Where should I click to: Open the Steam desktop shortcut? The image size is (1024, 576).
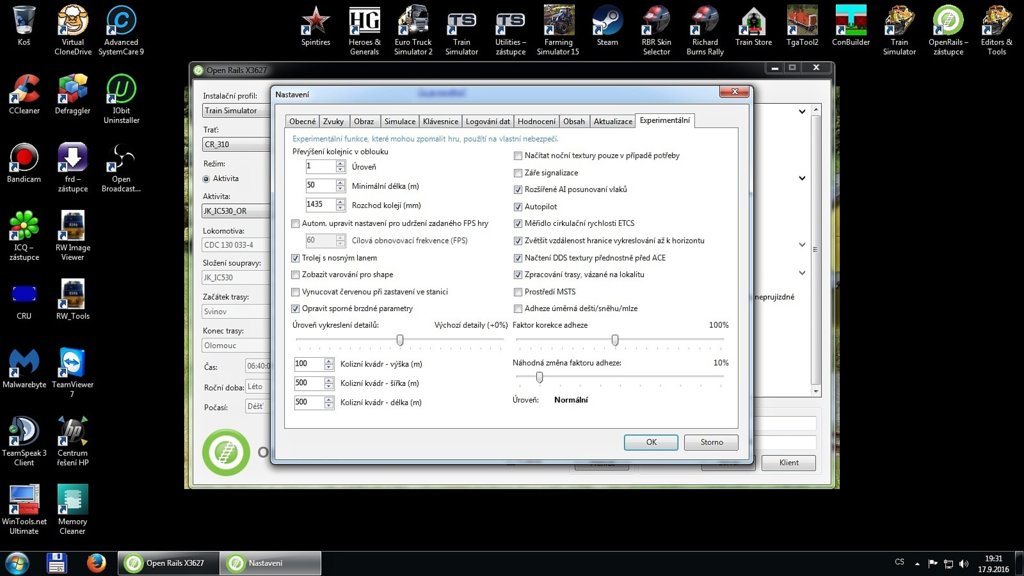click(x=607, y=21)
